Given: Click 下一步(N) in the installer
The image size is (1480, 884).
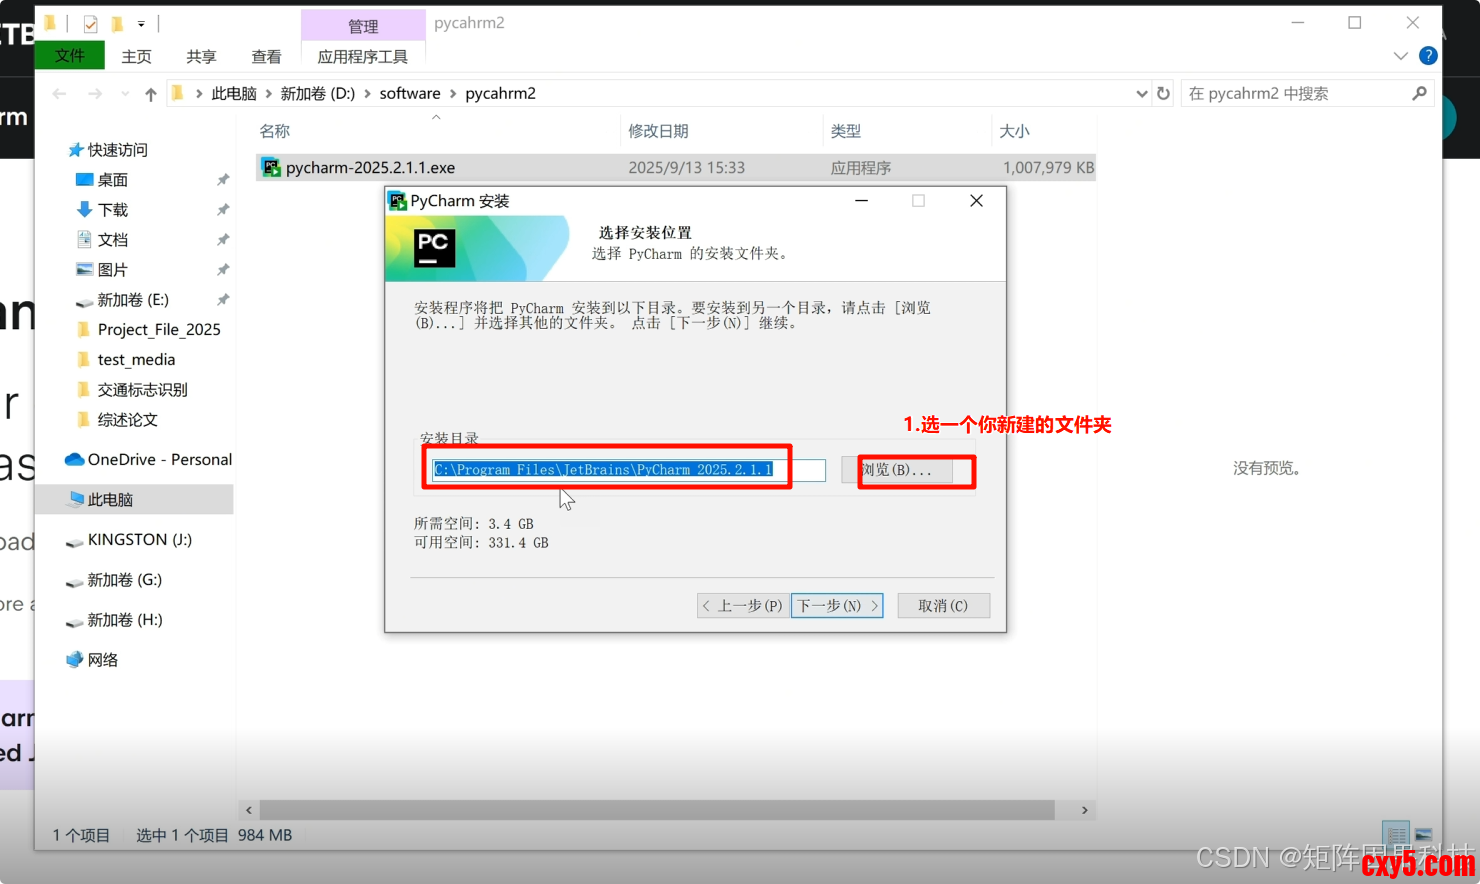Looking at the screenshot, I should pos(837,606).
